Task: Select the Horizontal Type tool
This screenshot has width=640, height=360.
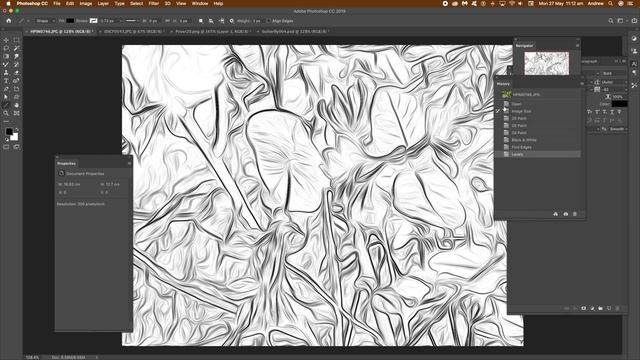Action: point(6,81)
